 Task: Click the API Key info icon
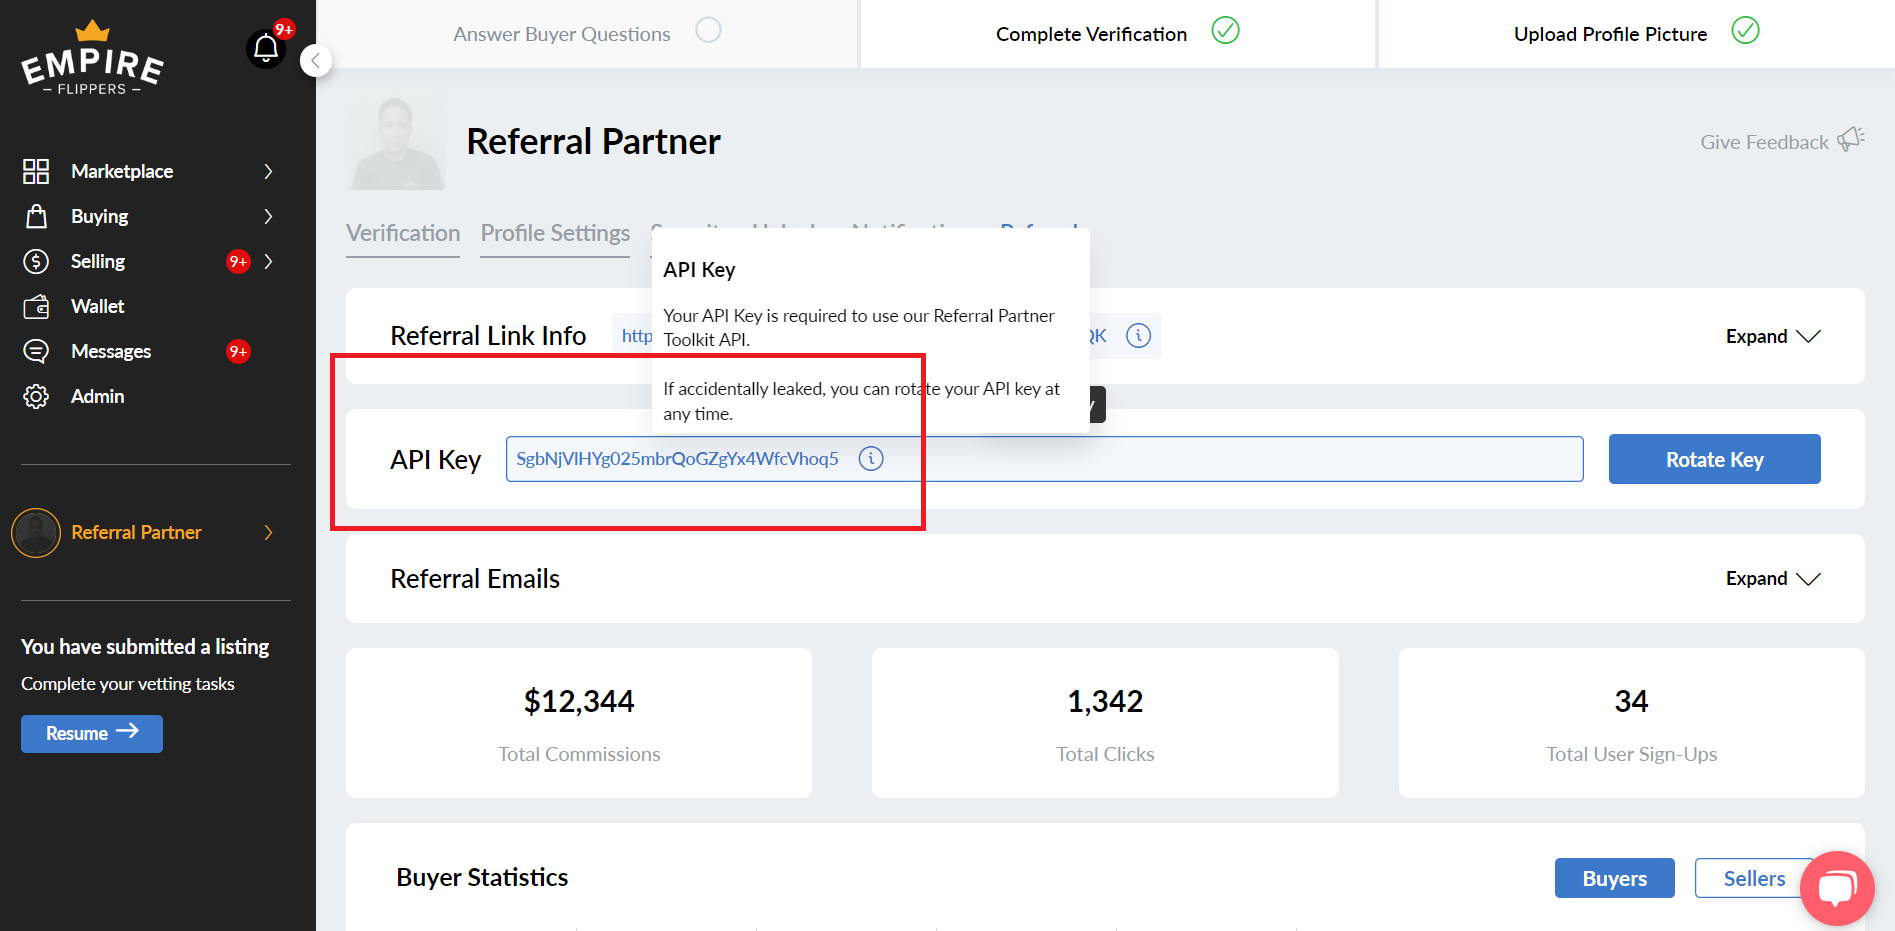pos(871,458)
